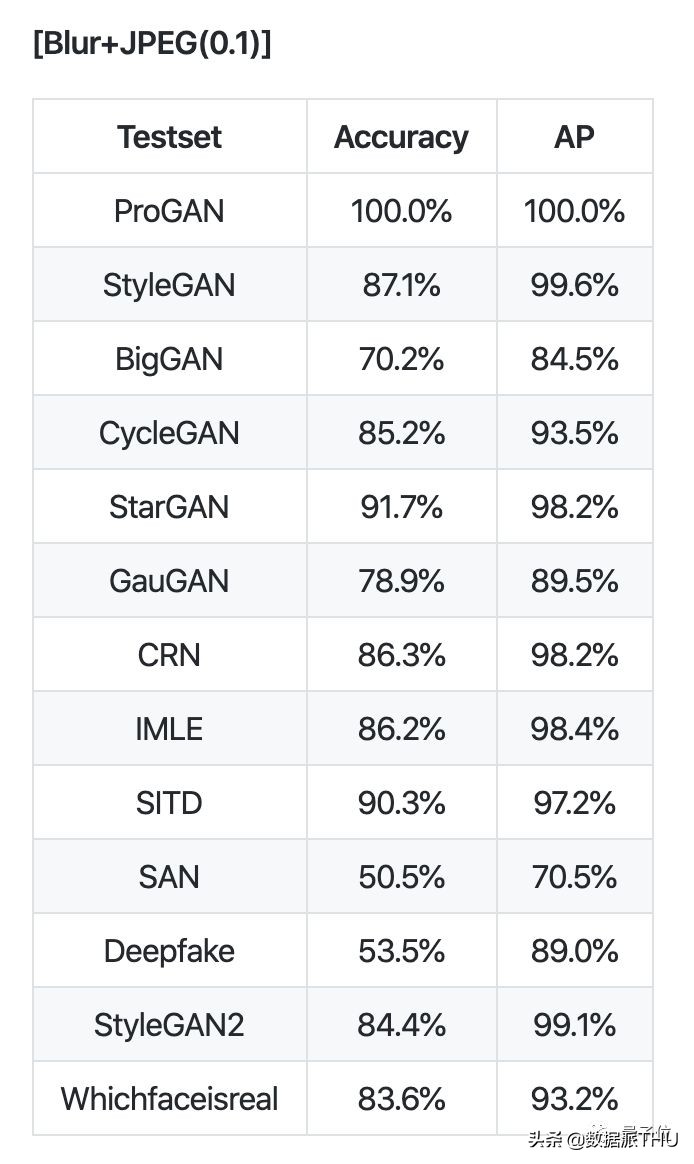This screenshot has height=1164, width=694.
Task: Select the Deepfake testset cell
Action: (169, 951)
